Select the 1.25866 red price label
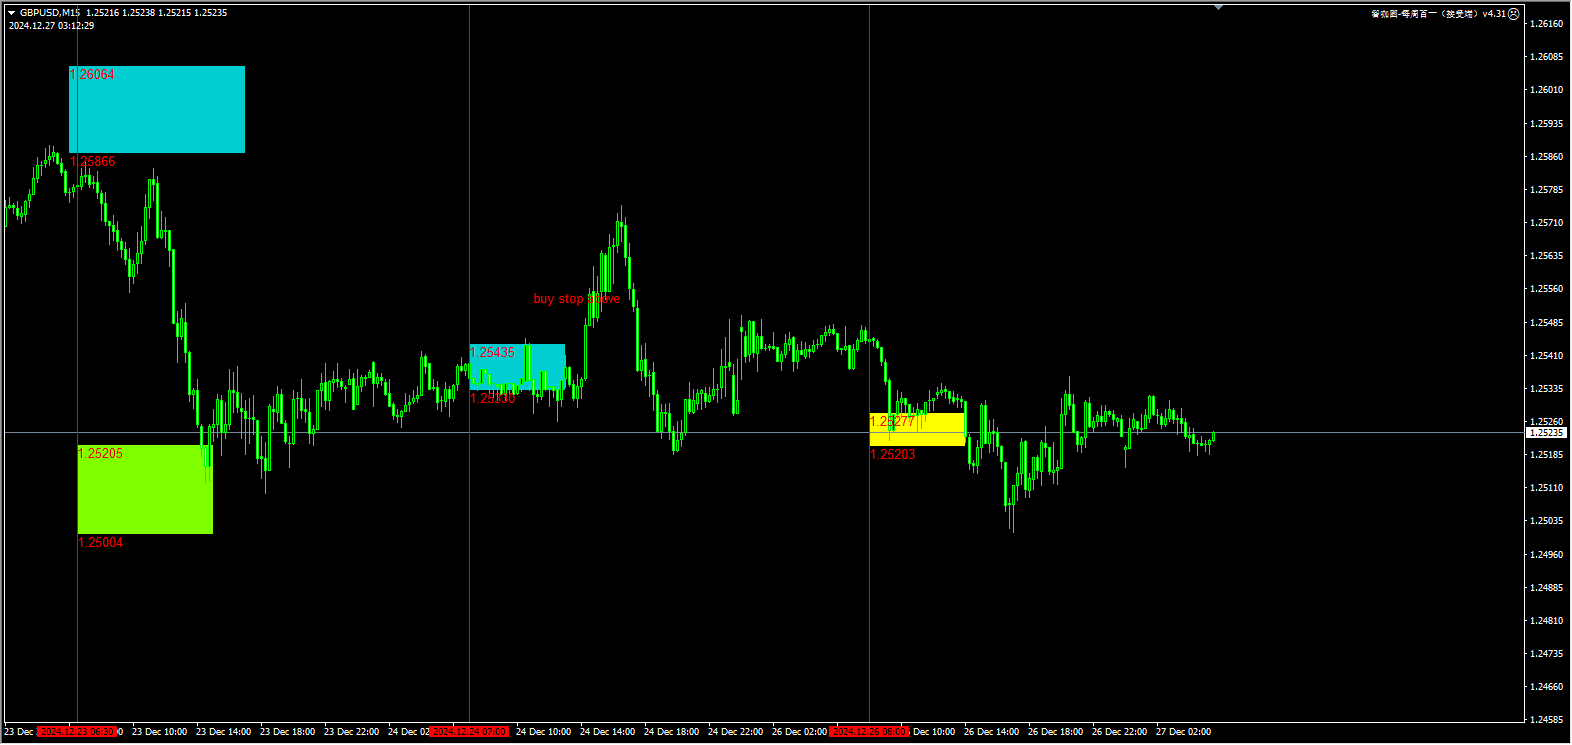The image size is (1572, 745). 93,161
